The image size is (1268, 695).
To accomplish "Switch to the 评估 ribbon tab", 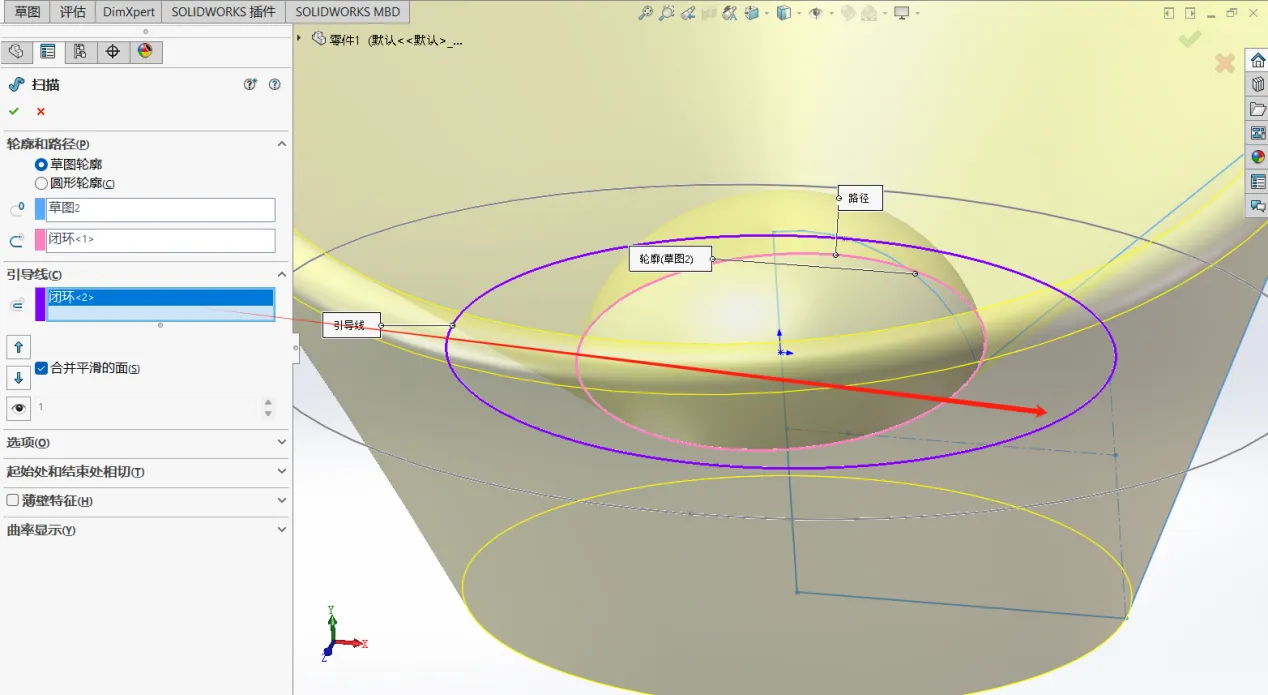I will click(x=73, y=12).
